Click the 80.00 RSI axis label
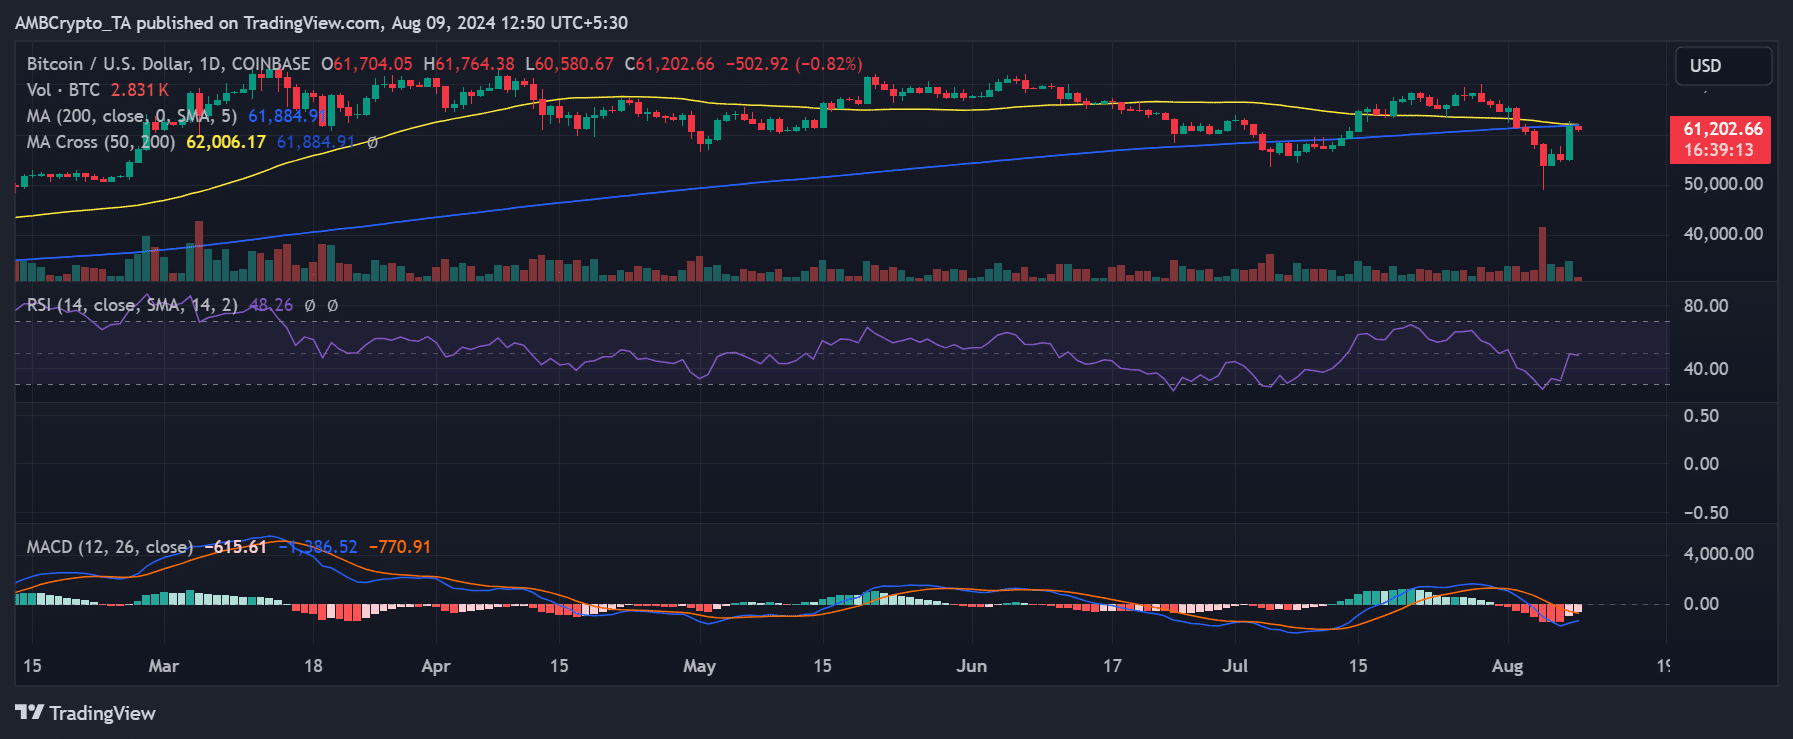Screen dimensions: 1793x739 click(x=1706, y=306)
